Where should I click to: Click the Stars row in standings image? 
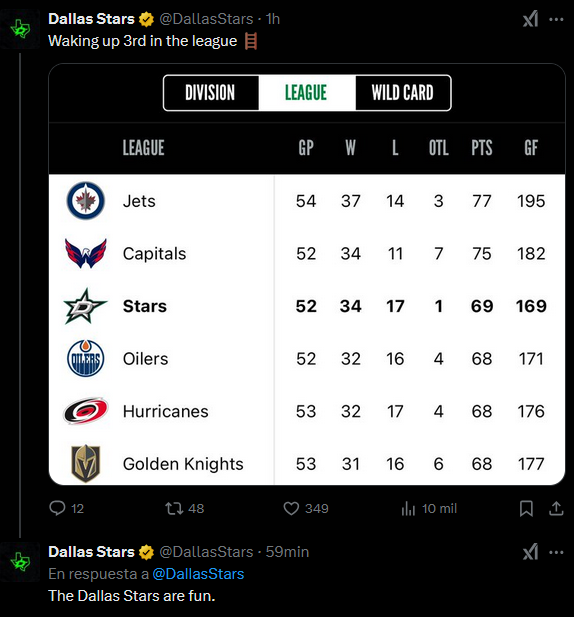point(307,306)
